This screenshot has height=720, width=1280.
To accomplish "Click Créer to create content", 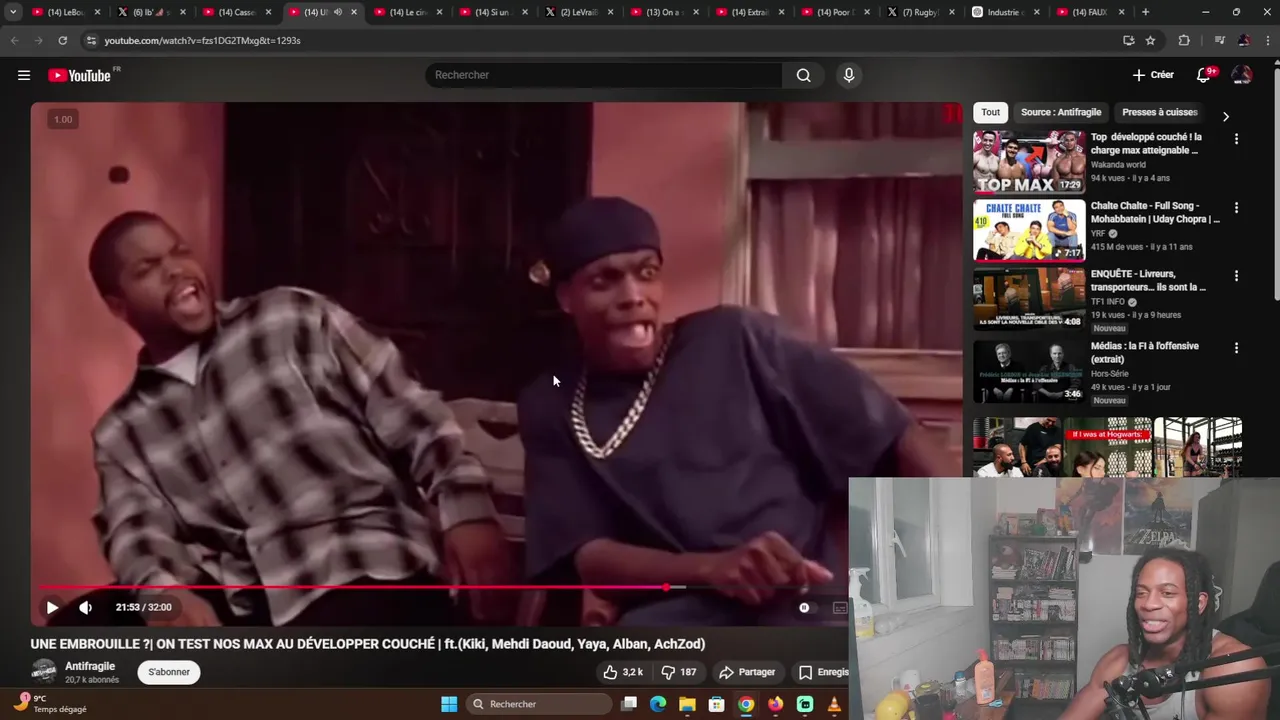I will click(x=1153, y=75).
